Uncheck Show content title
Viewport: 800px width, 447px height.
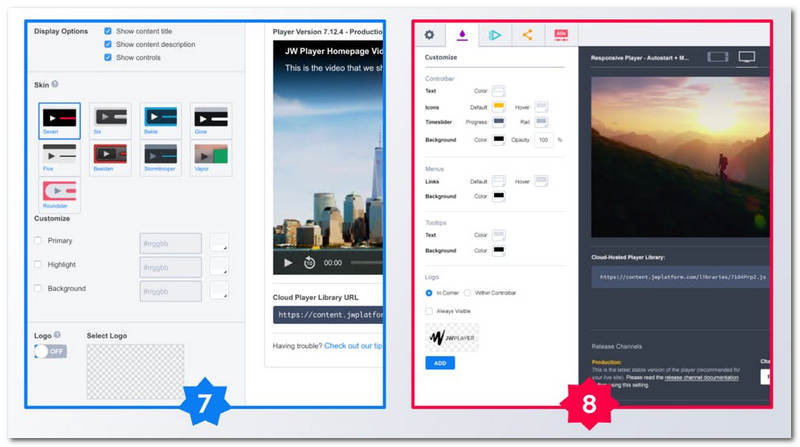click(108, 31)
